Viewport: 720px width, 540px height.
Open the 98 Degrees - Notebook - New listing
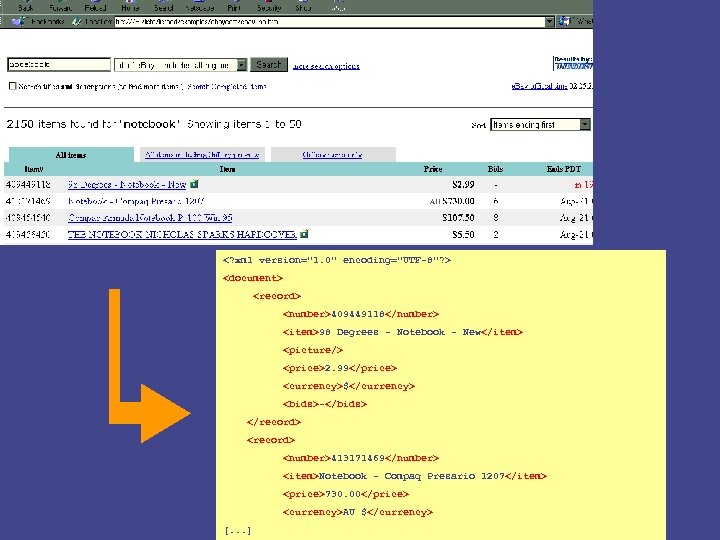point(127,185)
